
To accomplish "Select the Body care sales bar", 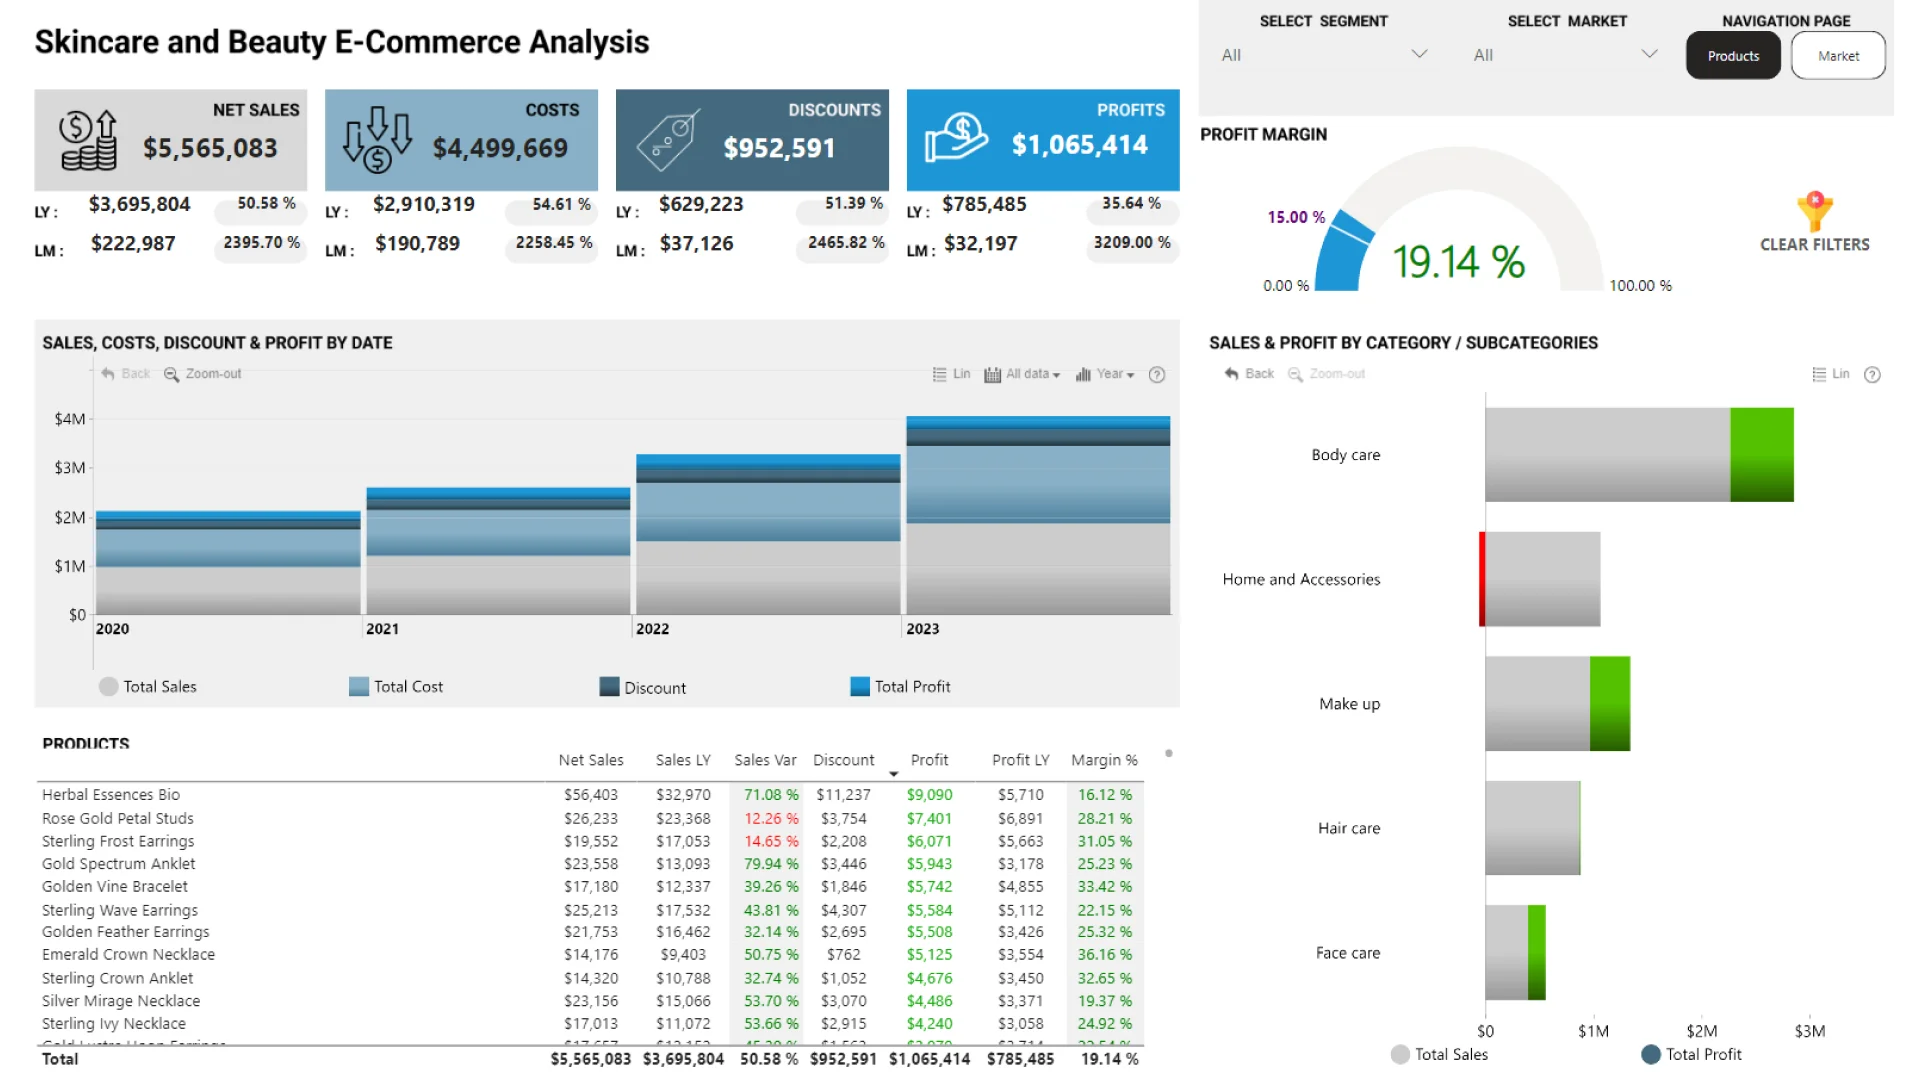I will coord(1608,455).
